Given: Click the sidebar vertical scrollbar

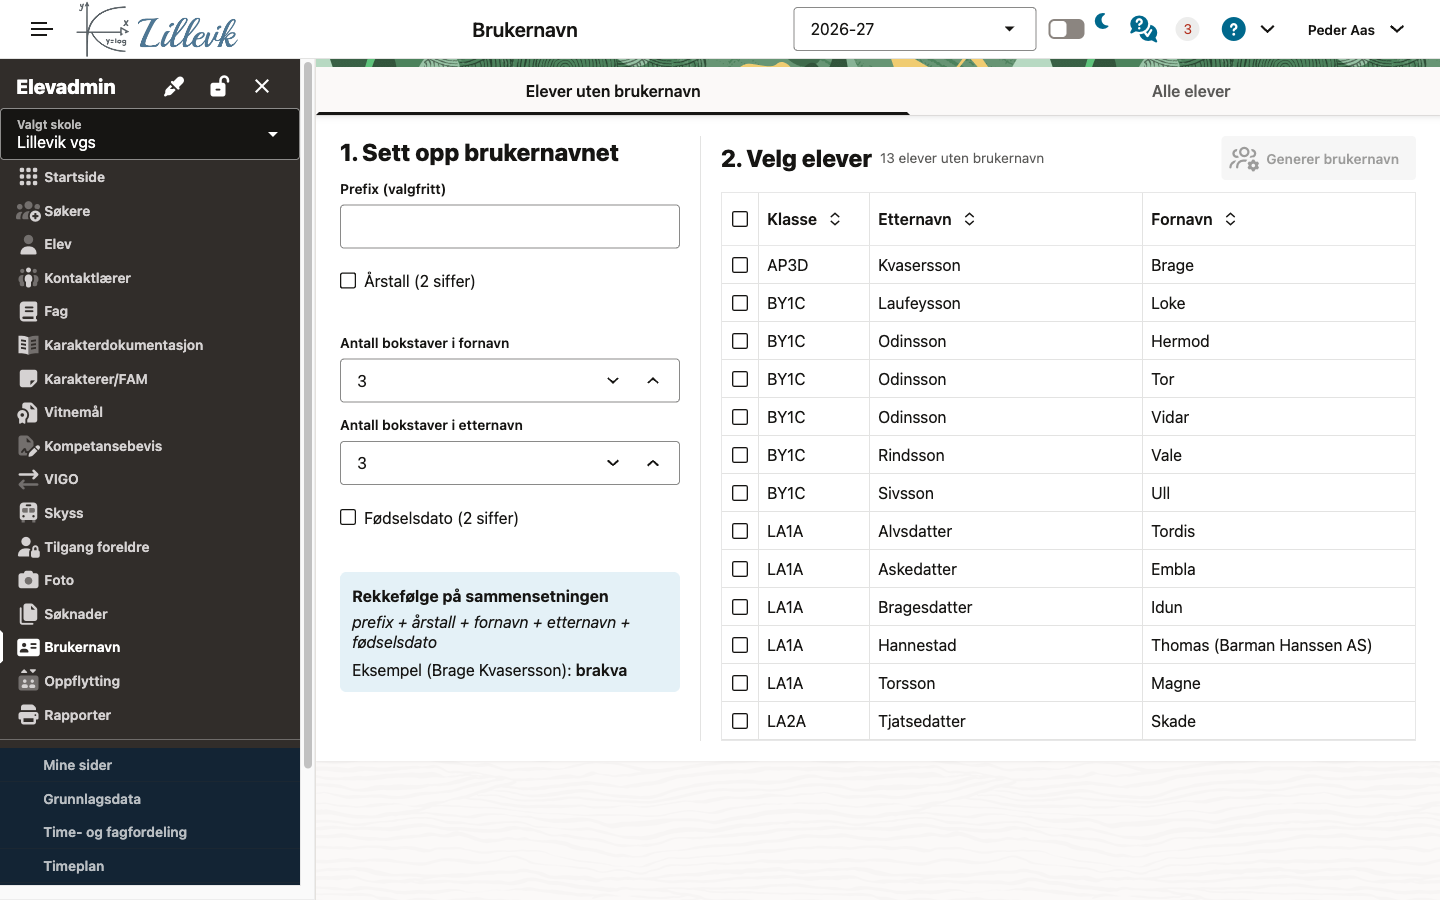Looking at the screenshot, I should pos(308,415).
